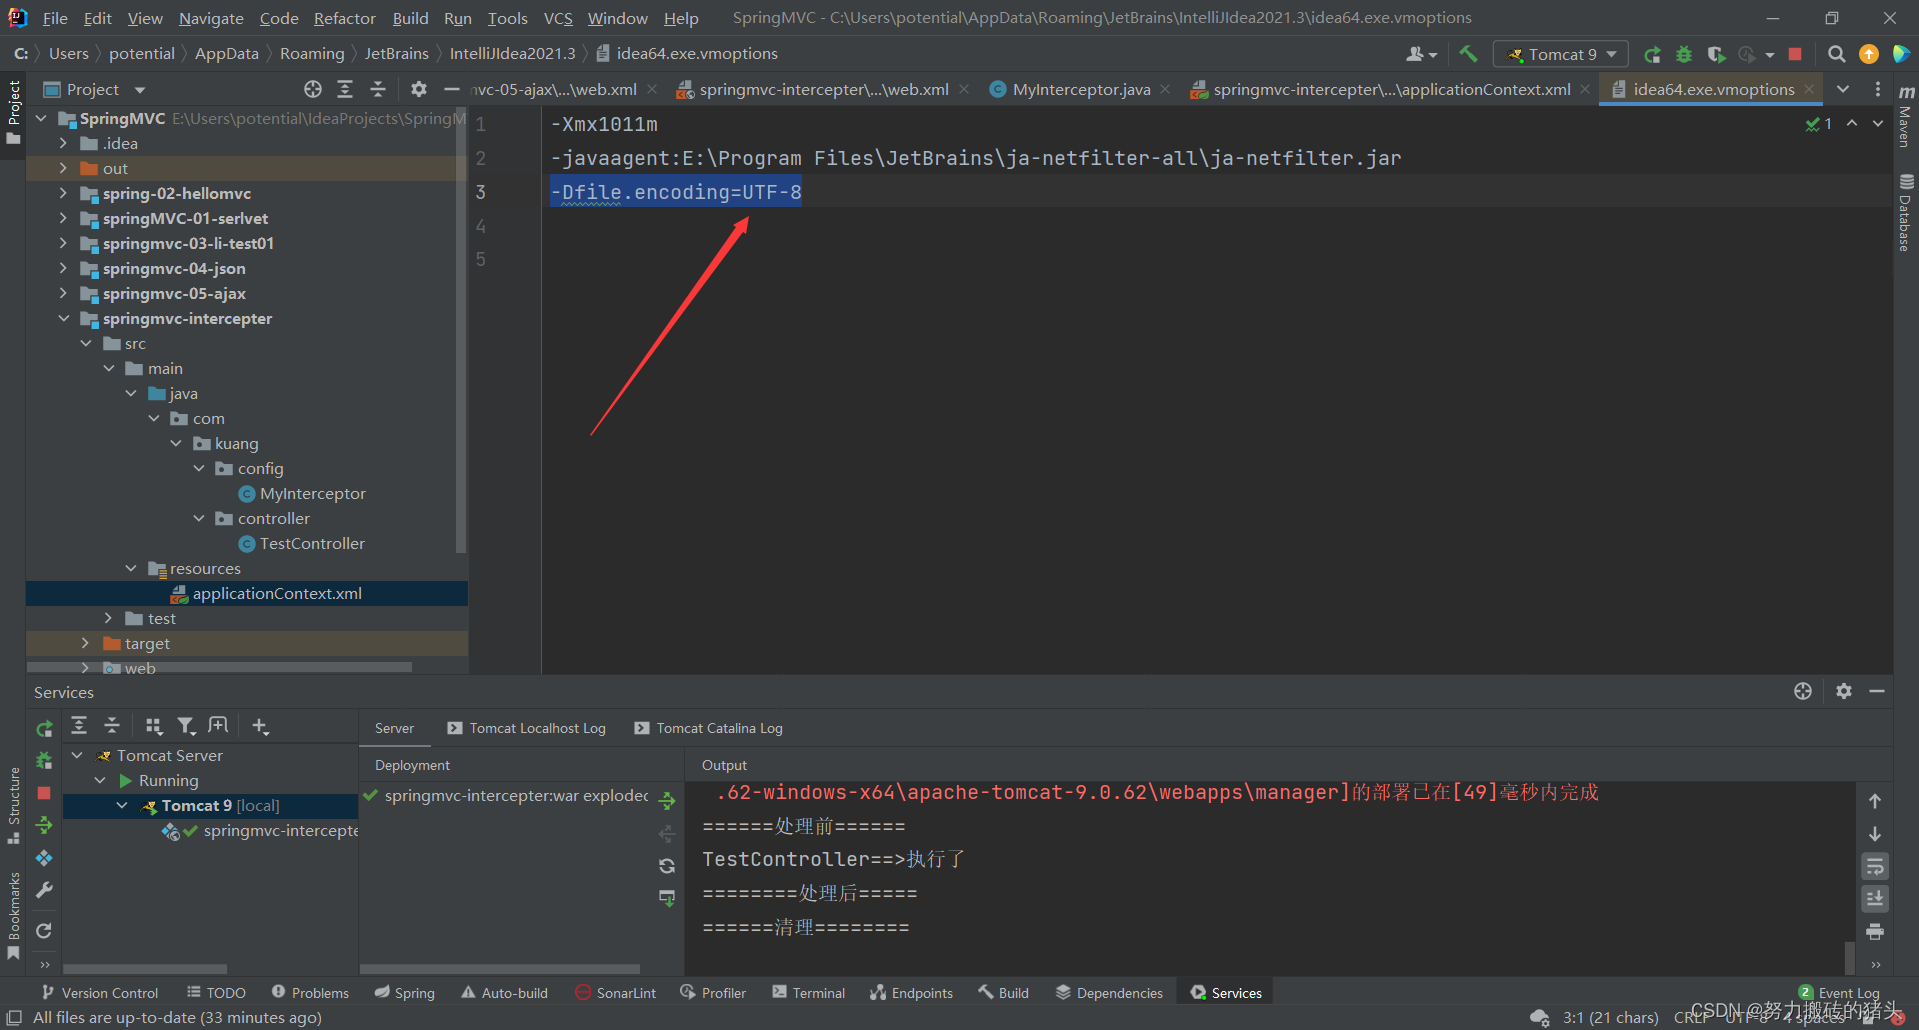Hide the Project panel with minus icon
The height and width of the screenshot is (1030, 1919).
[452, 89]
